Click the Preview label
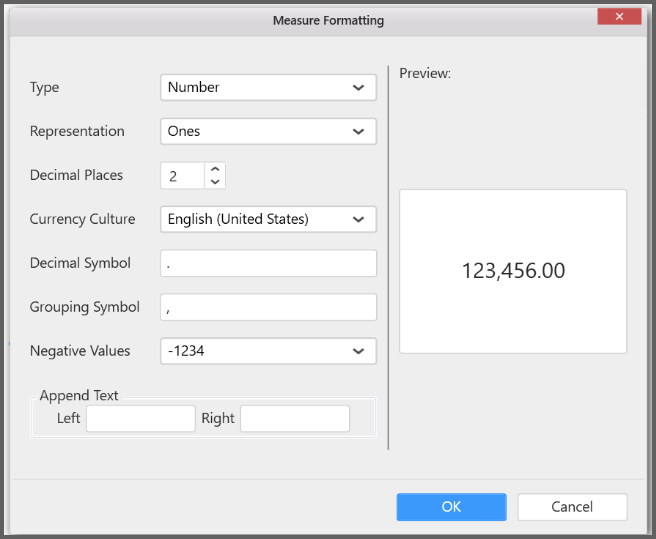Image resolution: width=656 pixels, height=539 pixels. tap(425, 74)
